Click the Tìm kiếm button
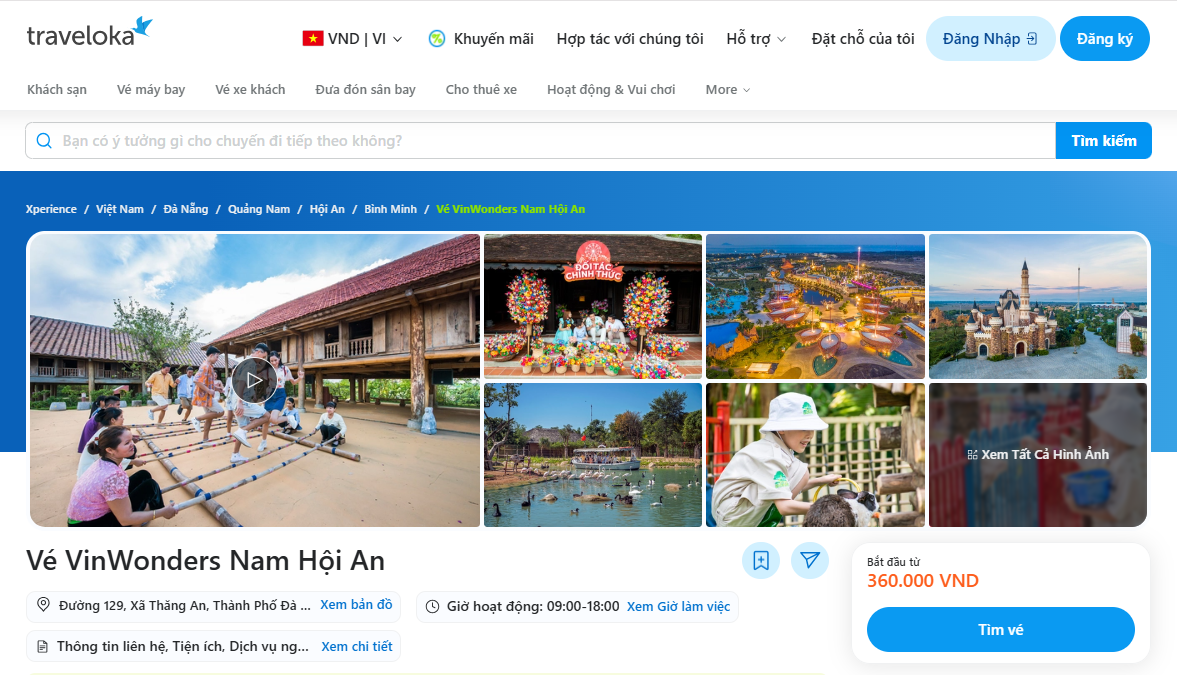Image resolution: width=1177 pixels, height=675 pixels. 1103,140
